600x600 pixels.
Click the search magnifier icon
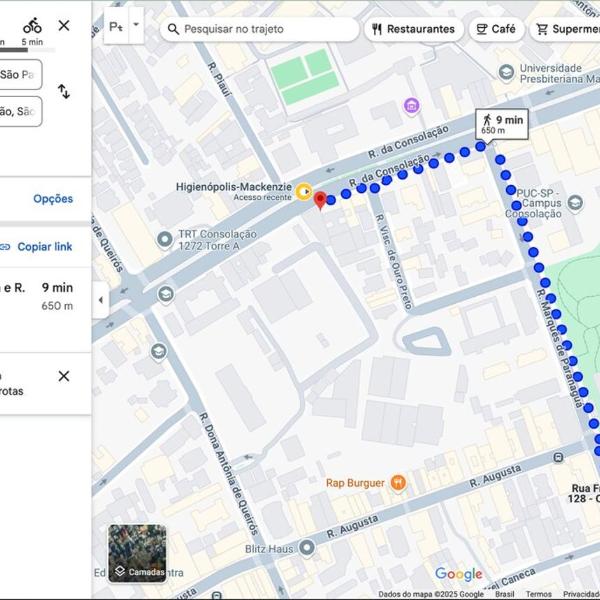[173, 29]
